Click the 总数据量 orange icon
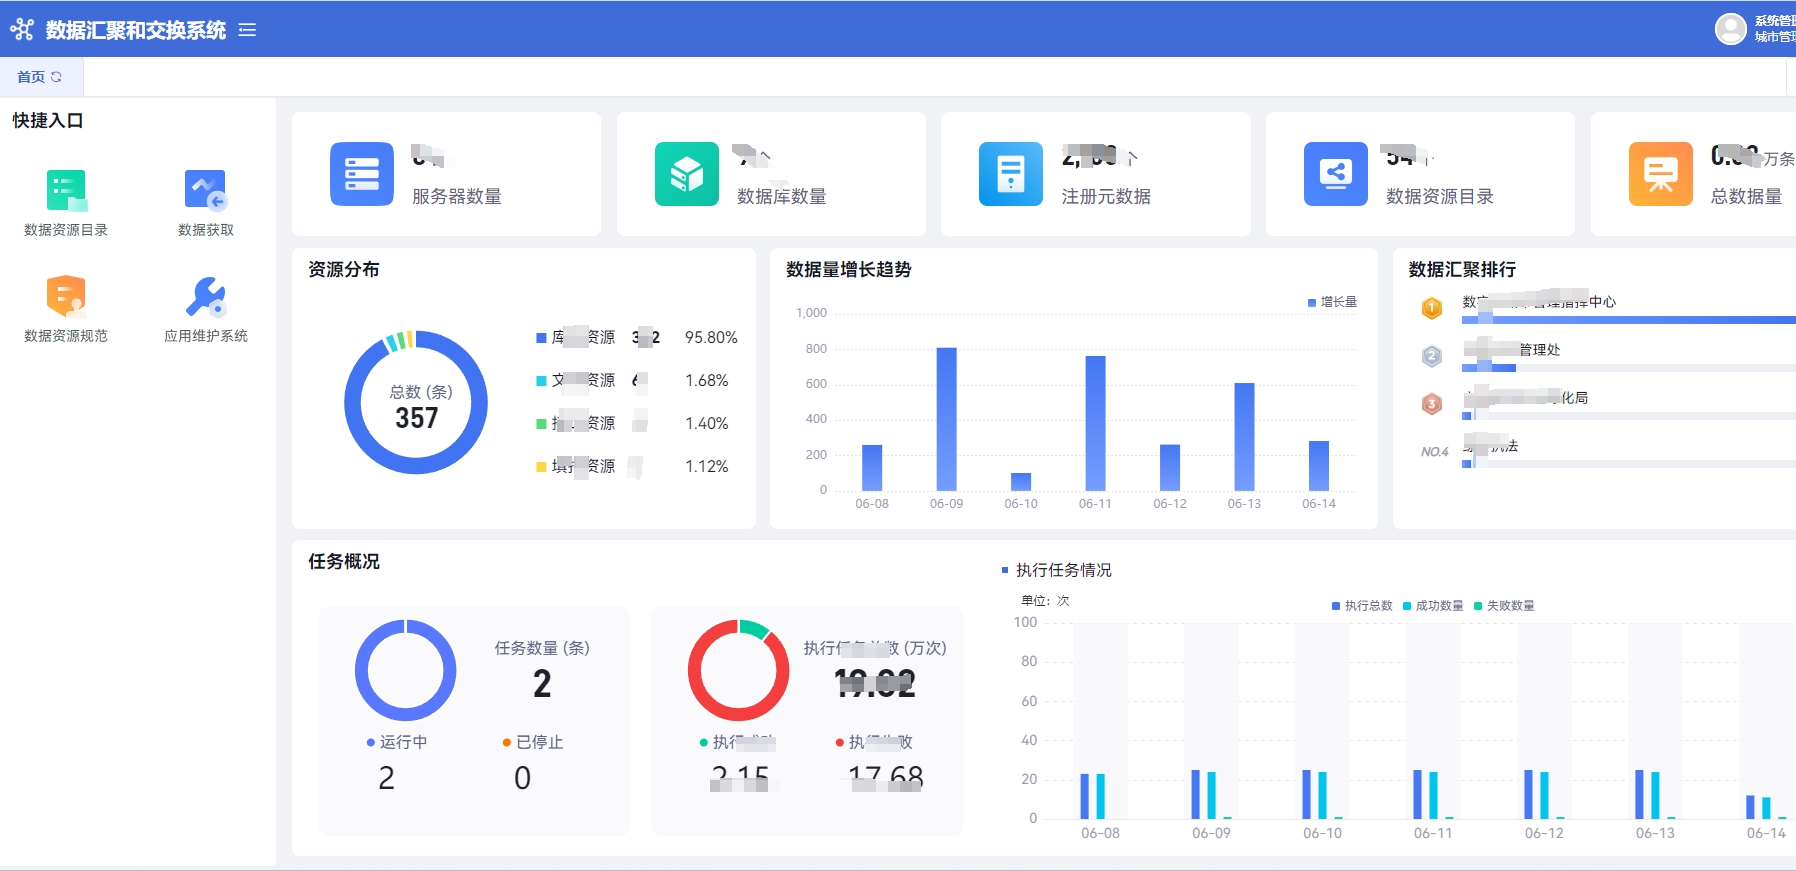Image resolution: width=1796 pixels, height=871 pixels. click(1660, 174)
